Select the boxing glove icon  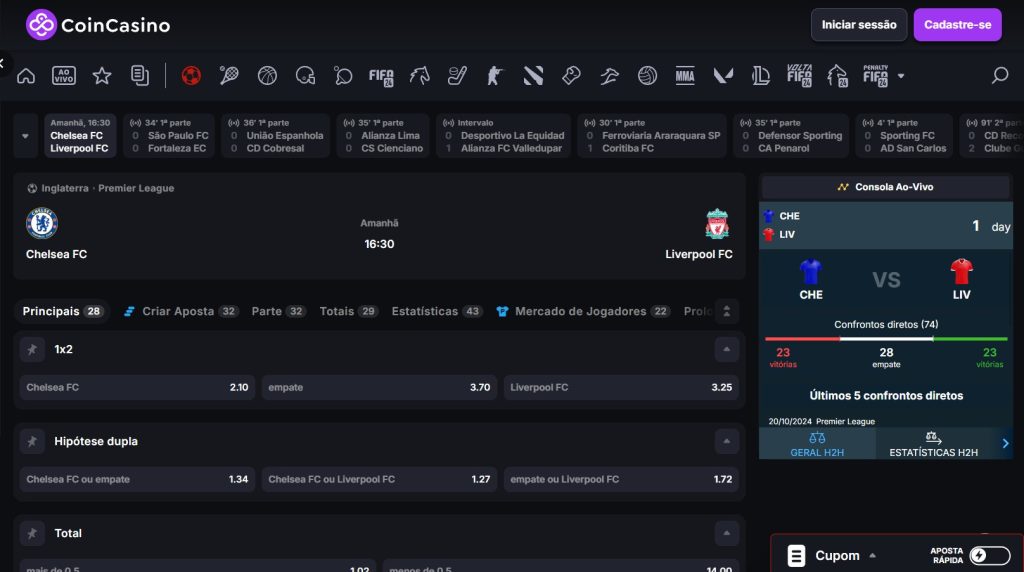(x=571, y=76)
